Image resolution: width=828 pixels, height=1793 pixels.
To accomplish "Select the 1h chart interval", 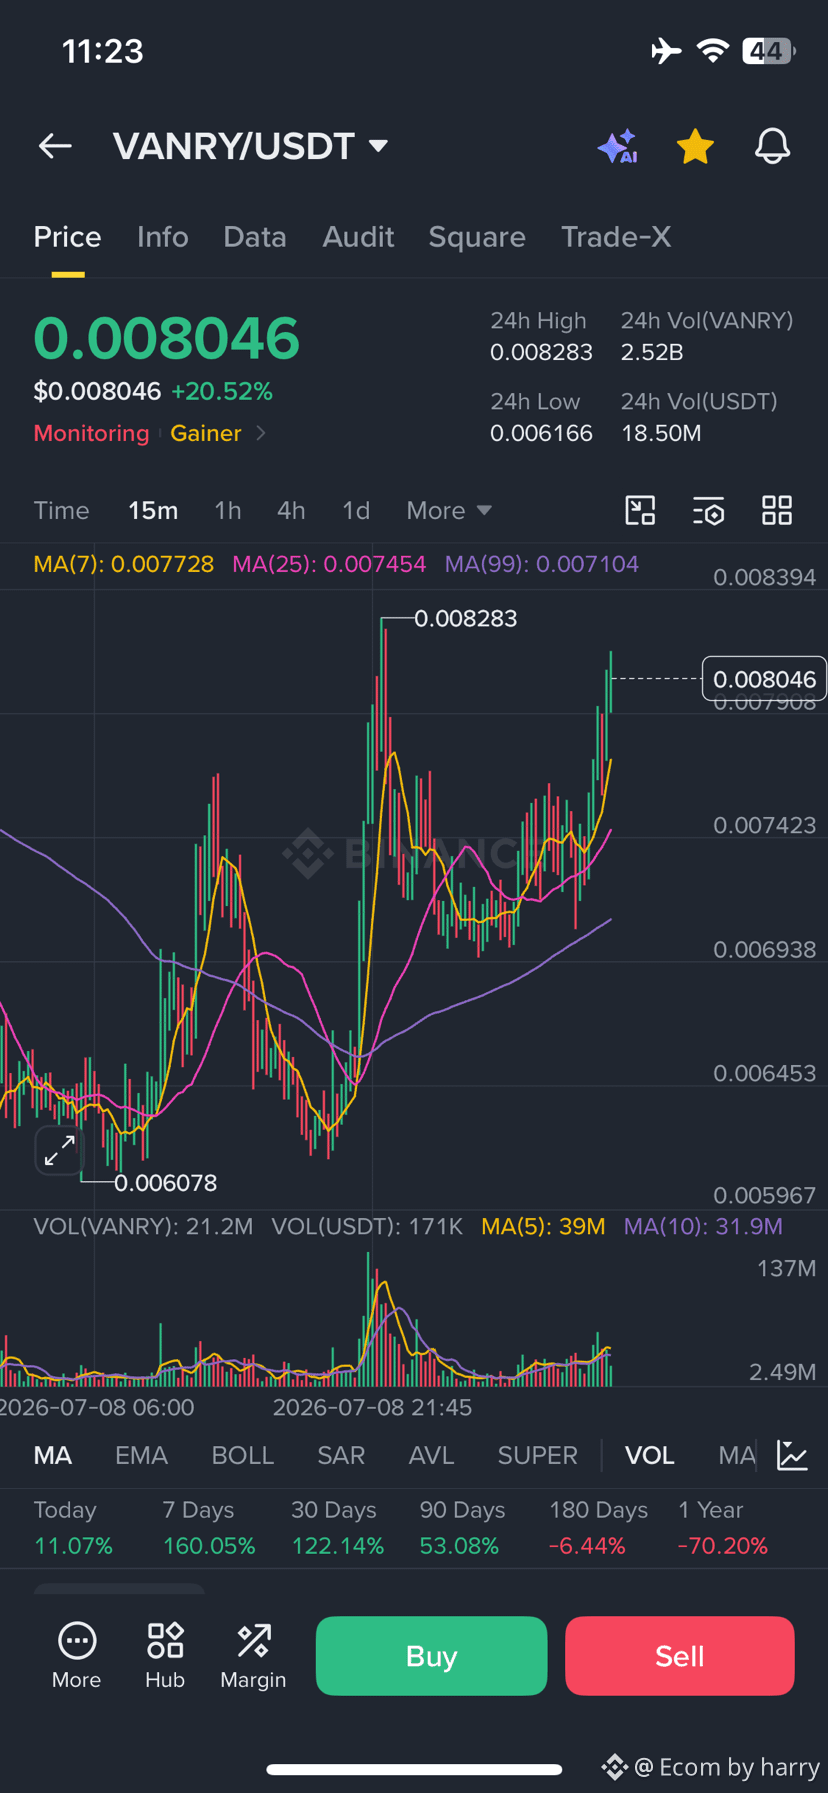I will (x=228, y=511).
